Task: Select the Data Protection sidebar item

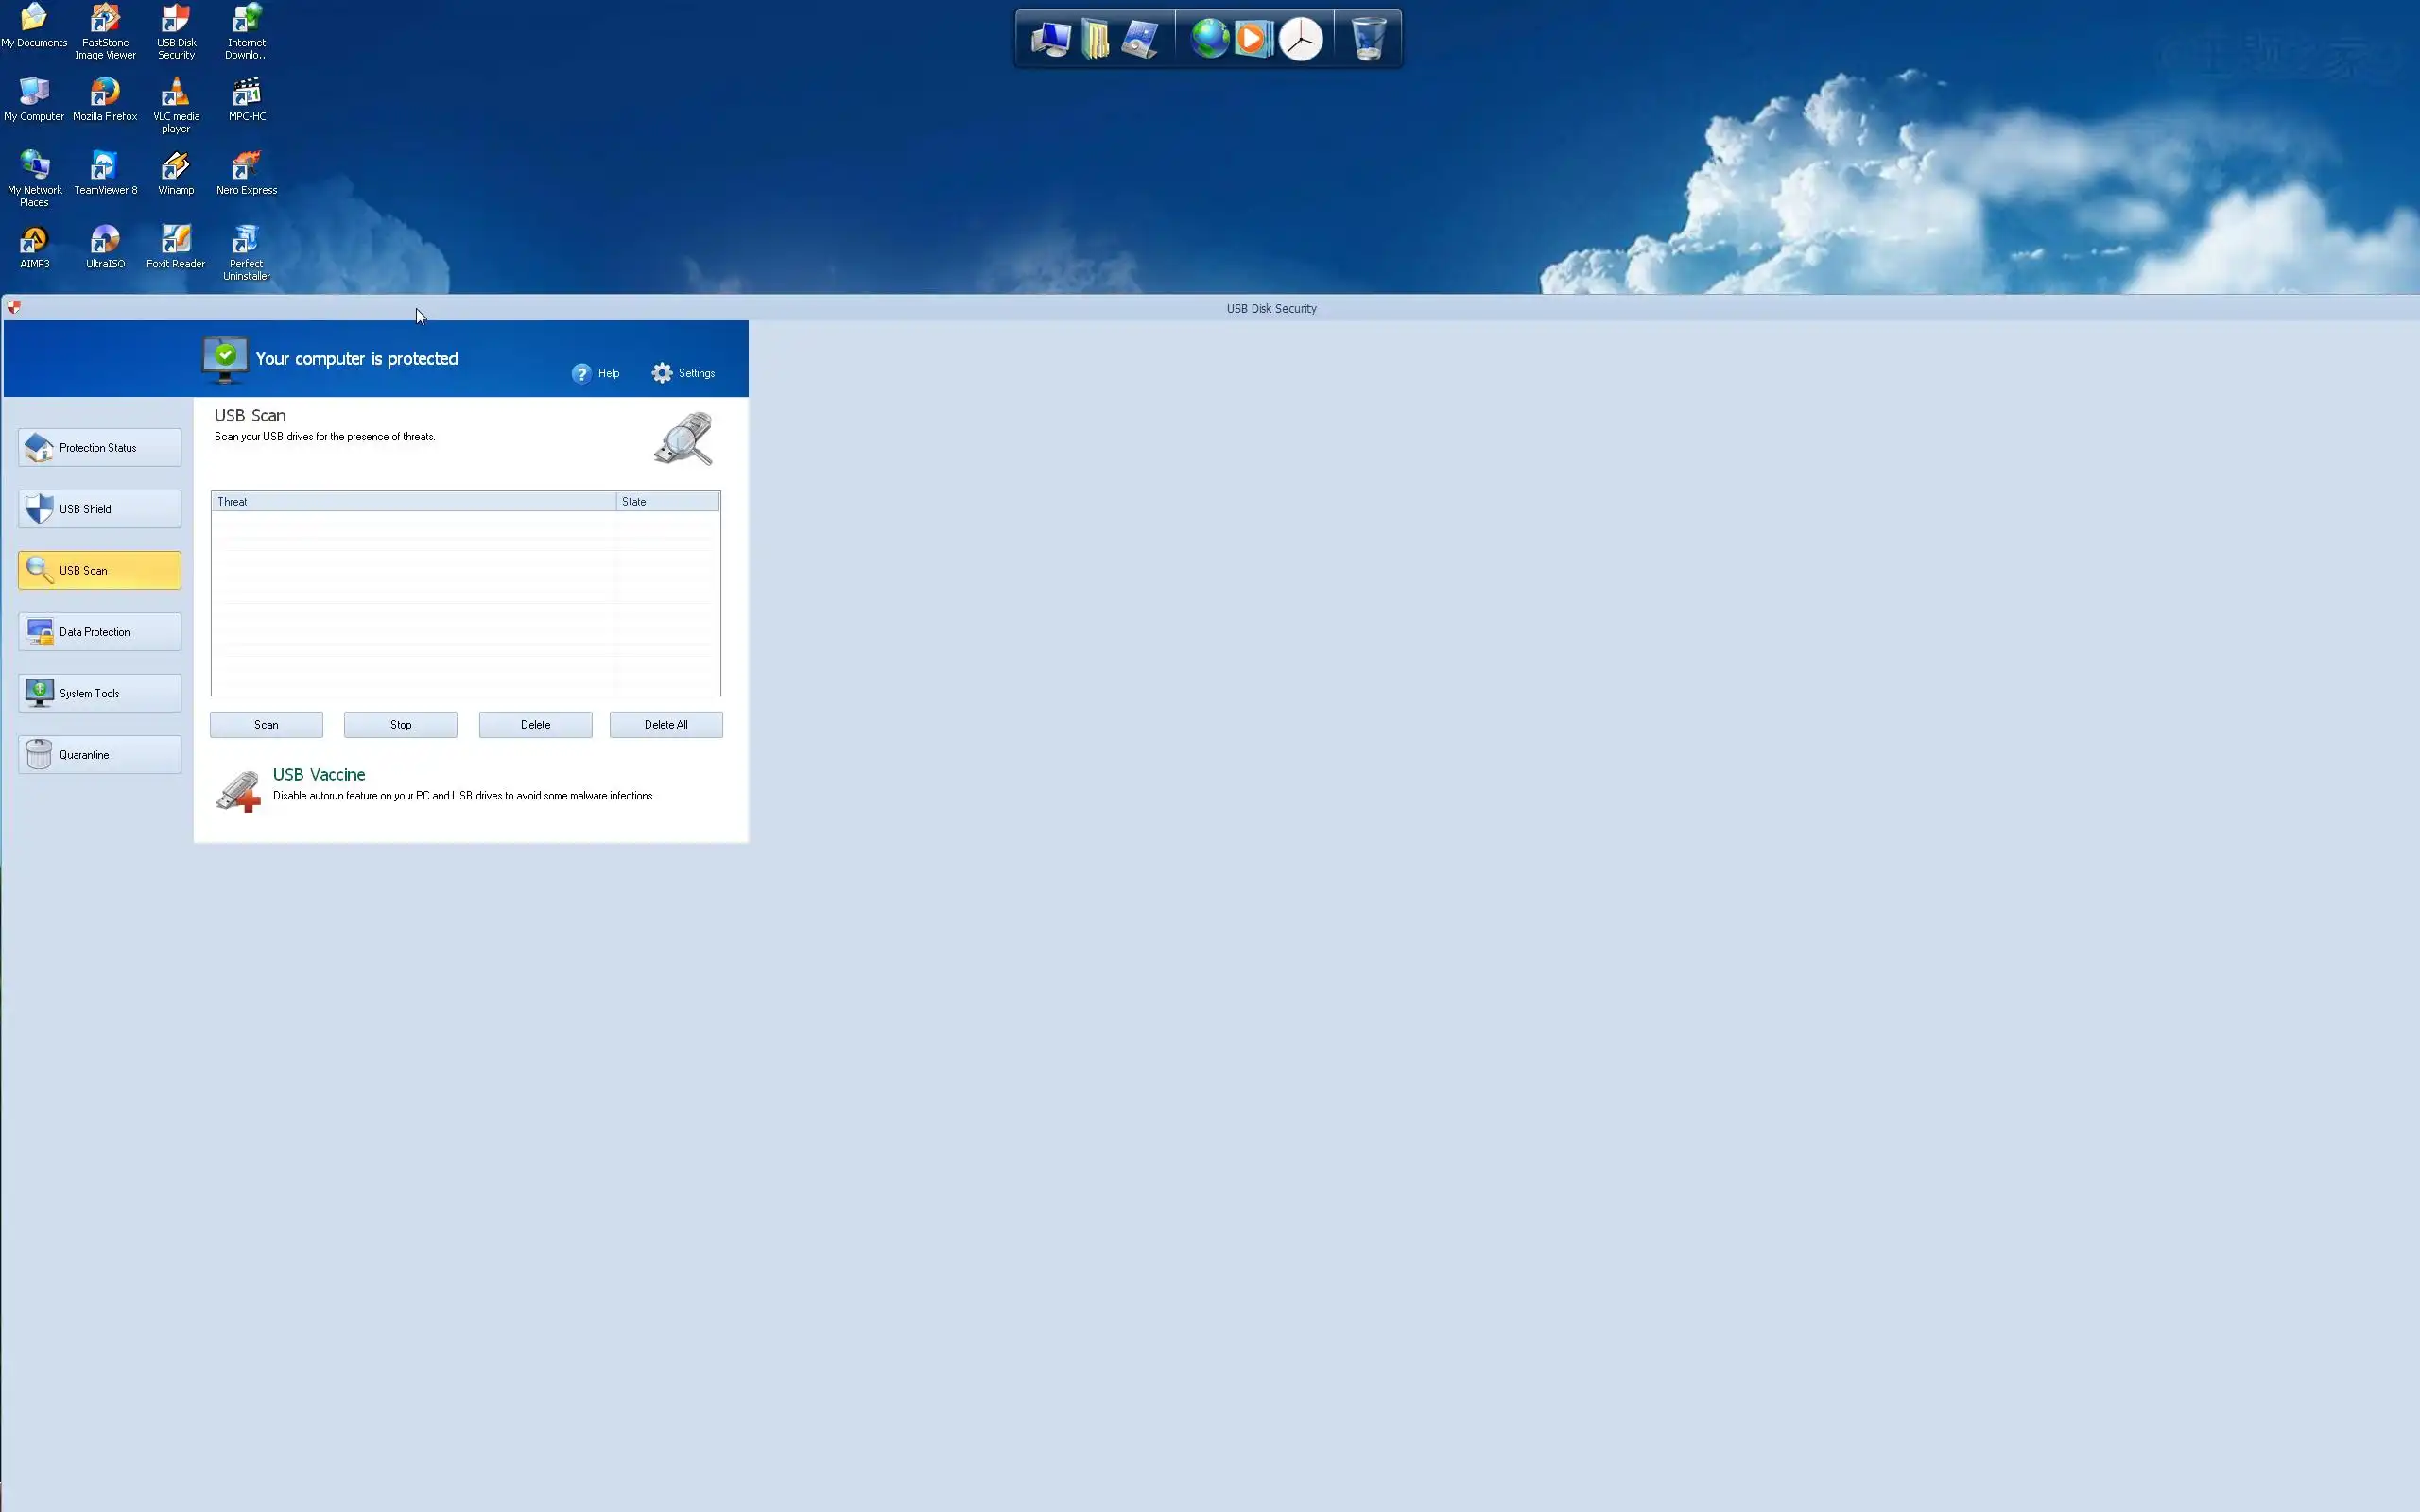Action: click(99, 632)
